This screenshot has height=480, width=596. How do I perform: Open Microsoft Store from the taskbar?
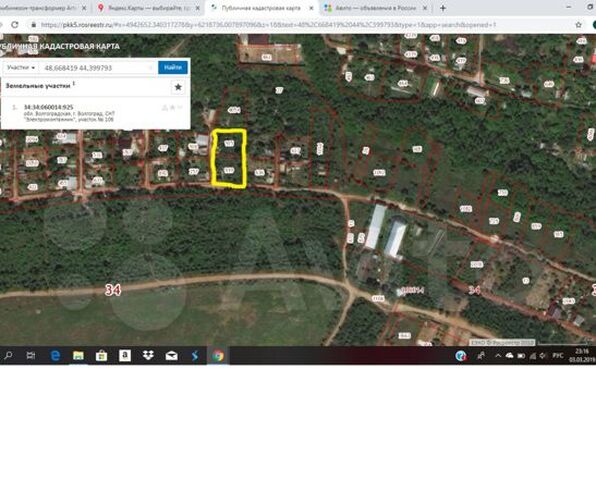pyautogui.click(x=101, y=355)
